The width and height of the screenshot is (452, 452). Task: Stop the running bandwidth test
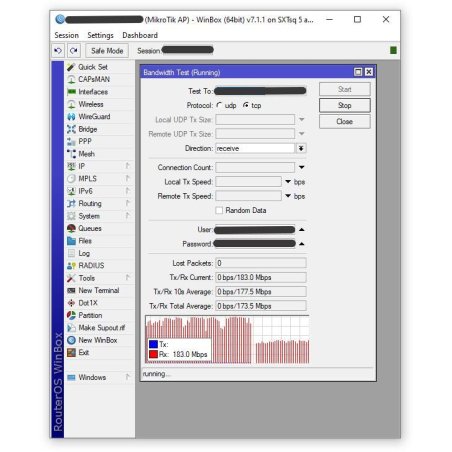click(345, 105)
